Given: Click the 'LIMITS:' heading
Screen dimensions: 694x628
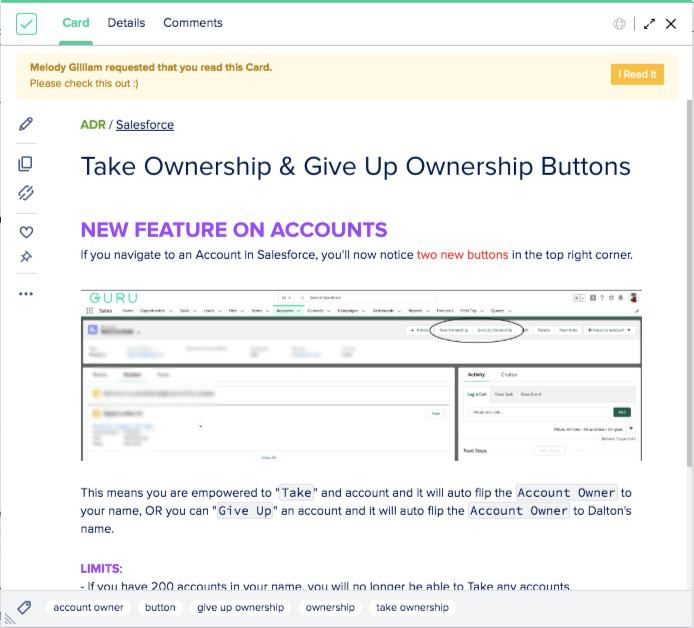Looking at the screenshot, I should (x=101, y=568).
